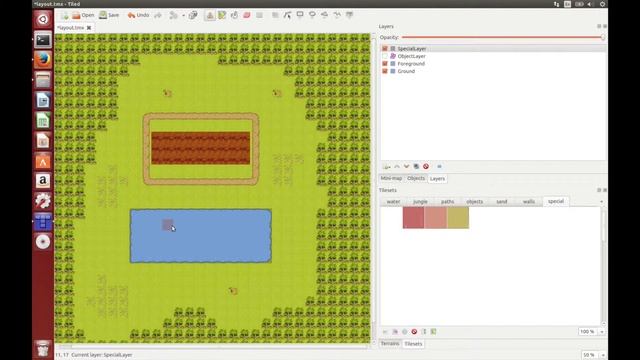The width and height of the screenshot is (640, 360).
Task: Click the Save button in toolbar
Action: coord(109,15)
